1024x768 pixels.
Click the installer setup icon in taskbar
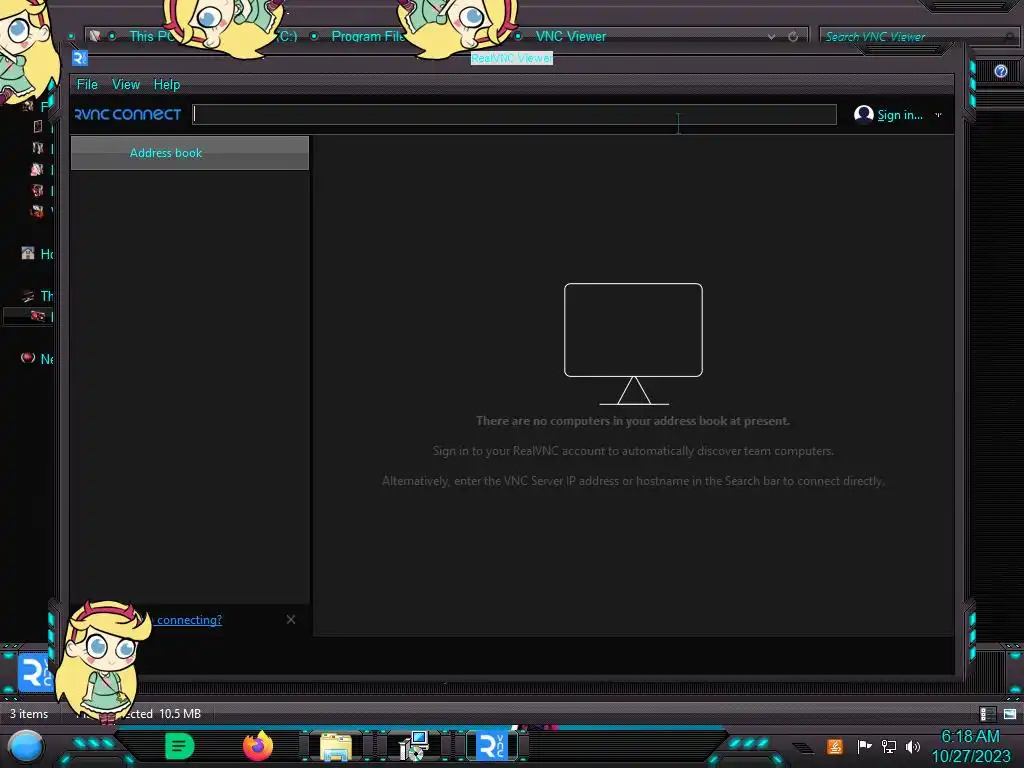[x=413, y=746]
